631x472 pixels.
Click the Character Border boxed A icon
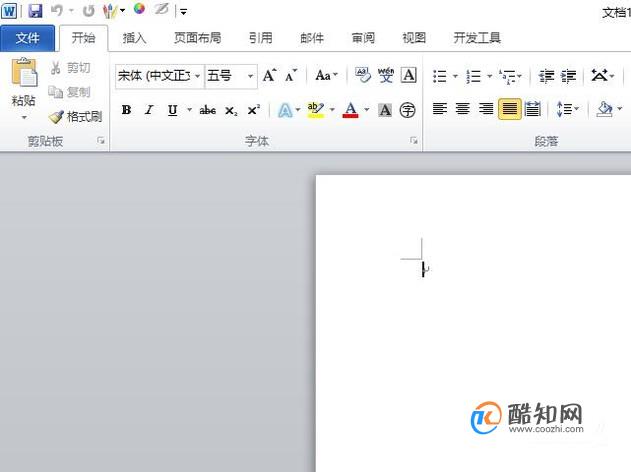pyautogui.click(x=408, y=75)
